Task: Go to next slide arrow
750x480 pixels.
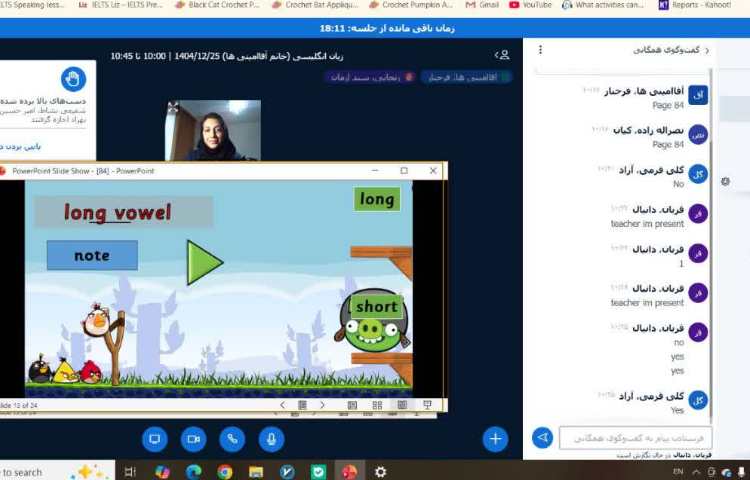Action: click(x=322, y=405)
